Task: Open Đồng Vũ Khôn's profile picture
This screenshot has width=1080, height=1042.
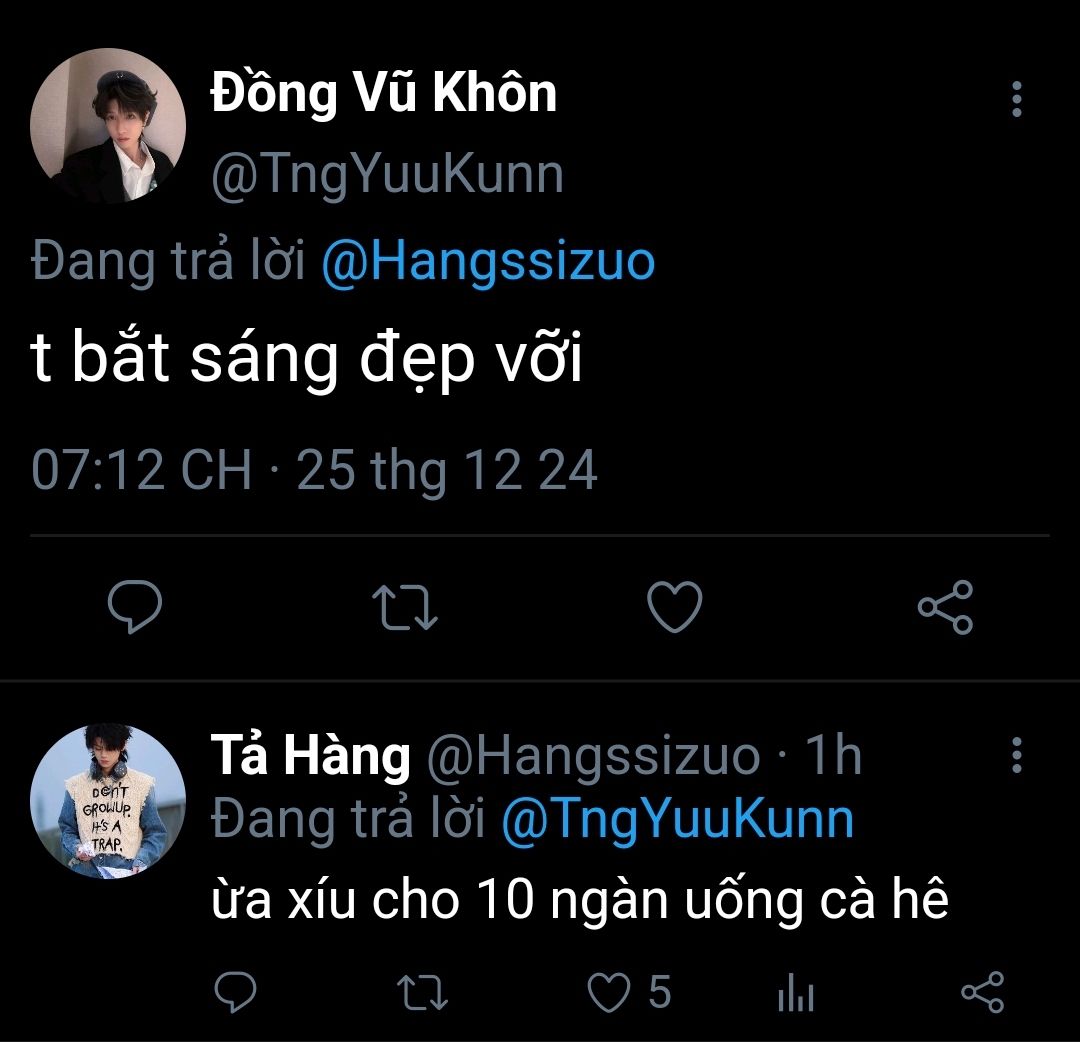Action: pyautogui.click(x=108, y=125)
